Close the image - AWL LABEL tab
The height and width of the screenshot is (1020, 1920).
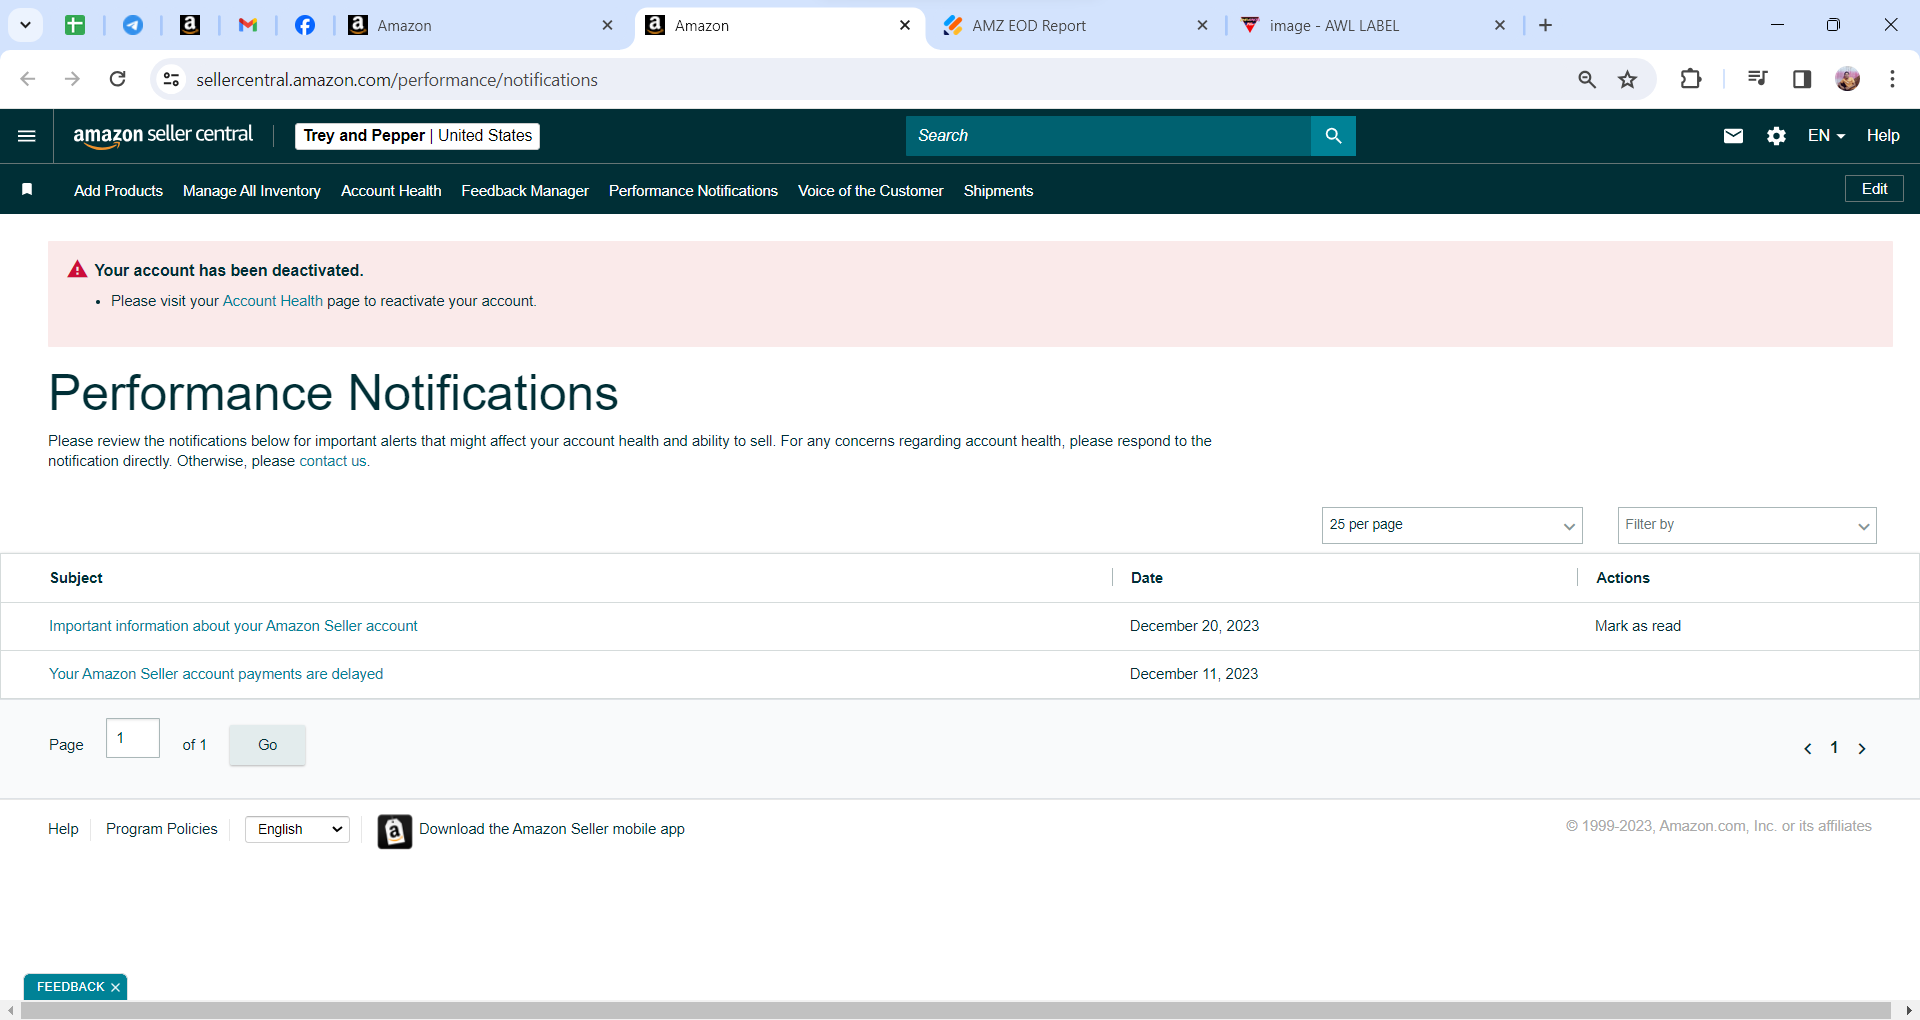coord(1500,26)
